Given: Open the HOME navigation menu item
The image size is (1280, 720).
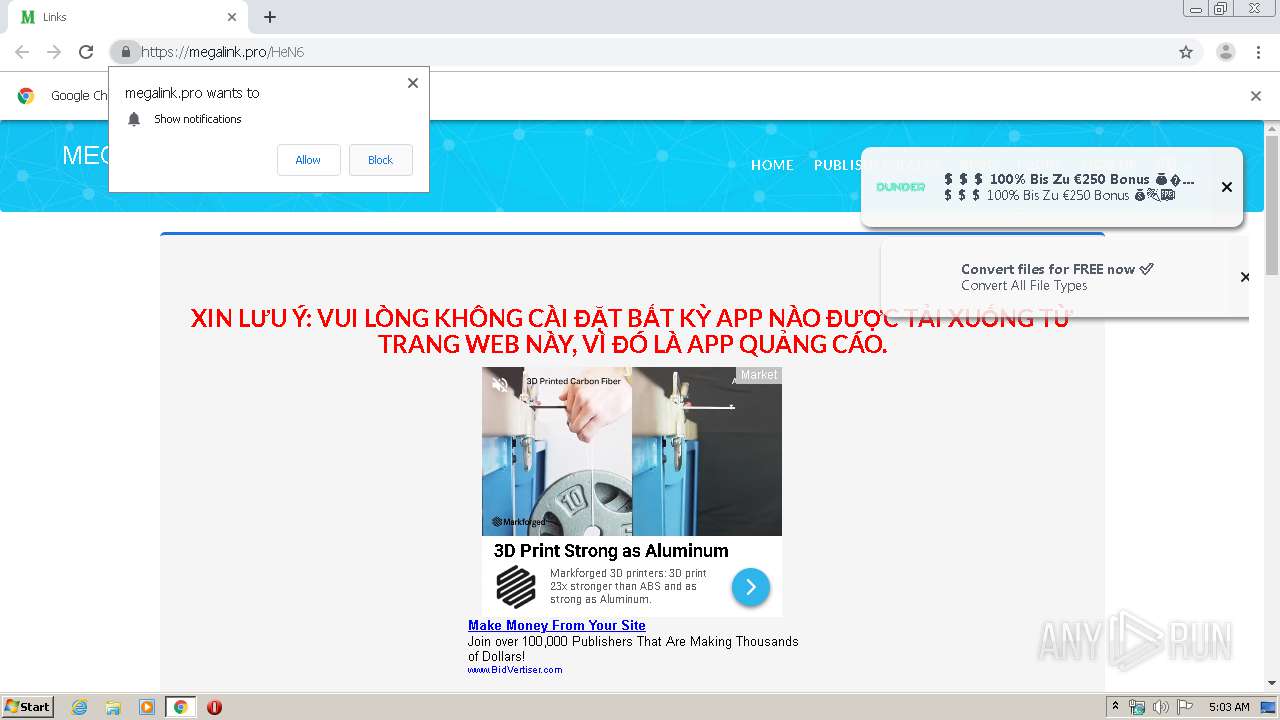Looking at the screenshot, I should pos(772,165).
